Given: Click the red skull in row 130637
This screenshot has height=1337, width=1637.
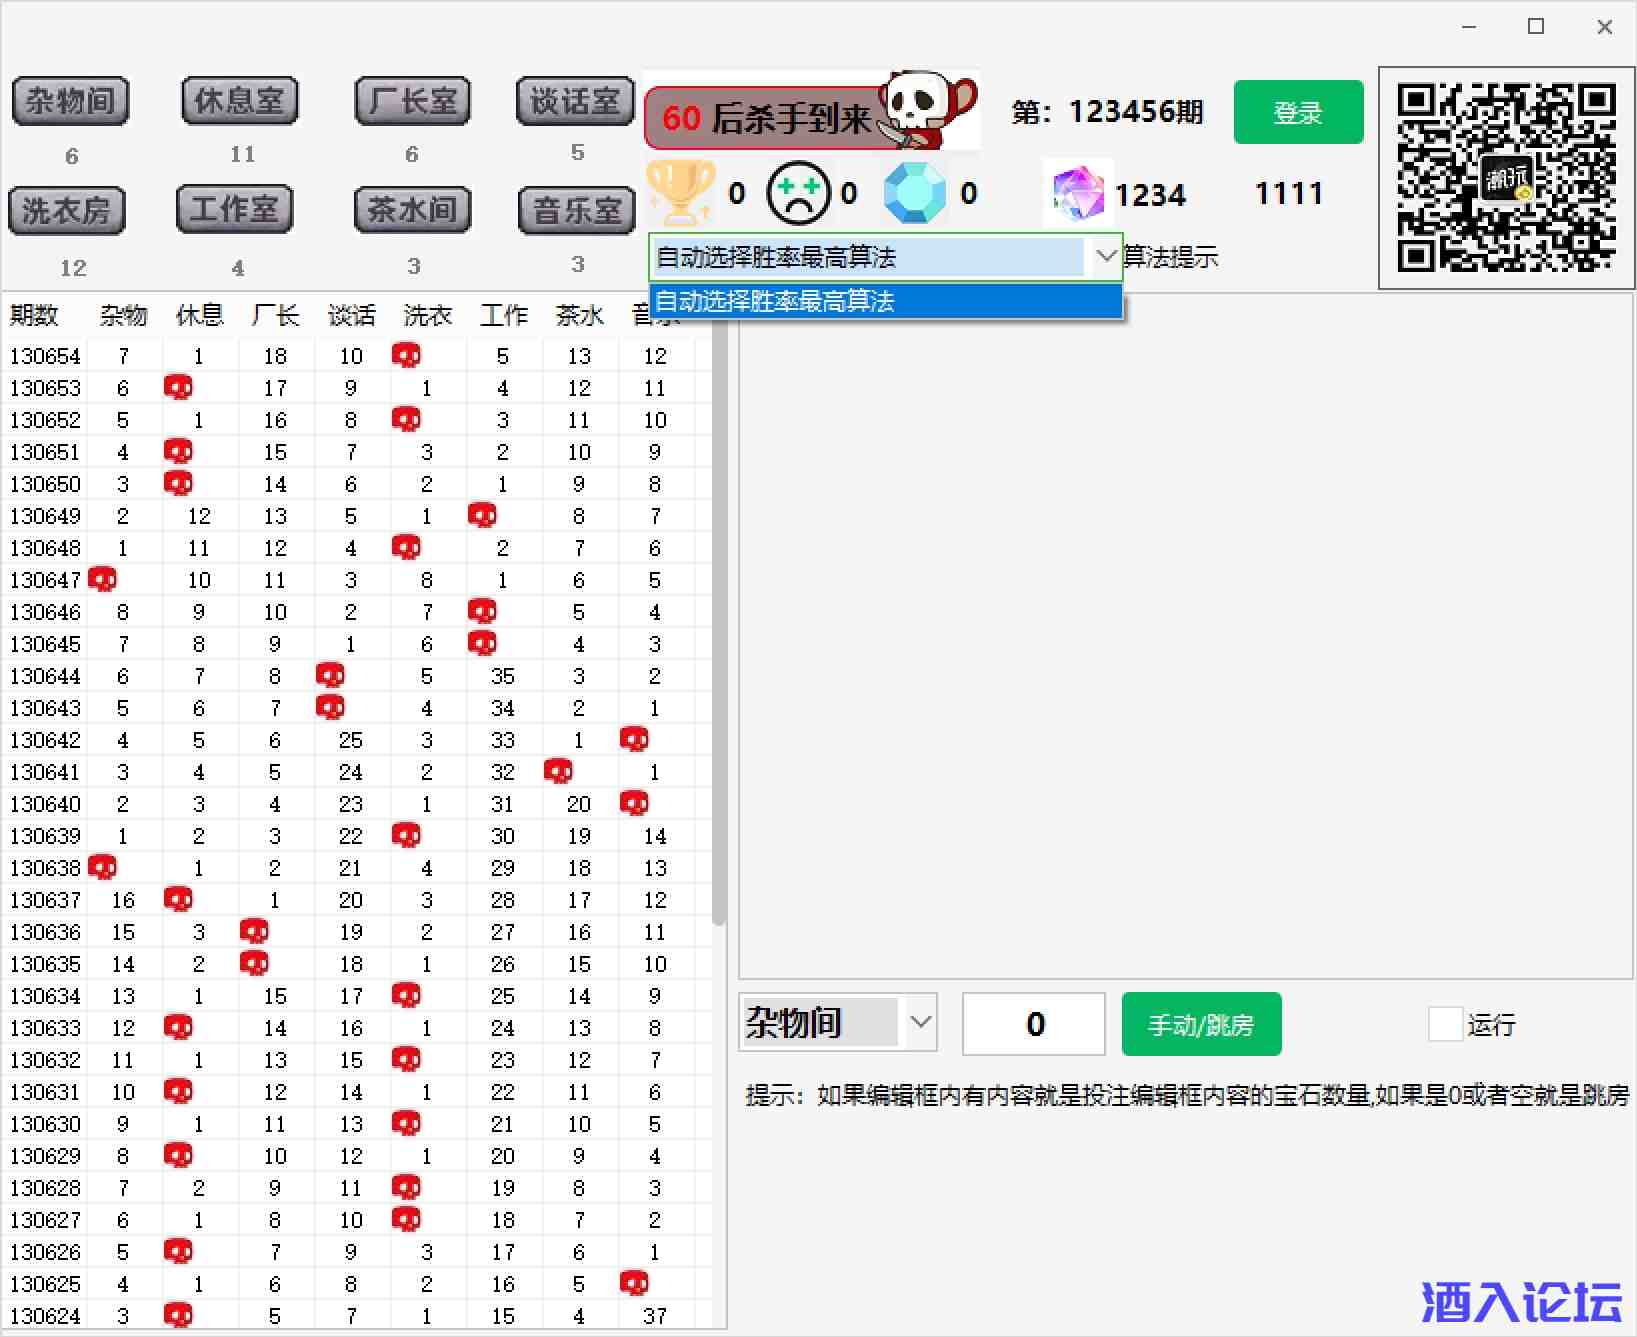Looking at the screenshot, I should click(178, 899).
